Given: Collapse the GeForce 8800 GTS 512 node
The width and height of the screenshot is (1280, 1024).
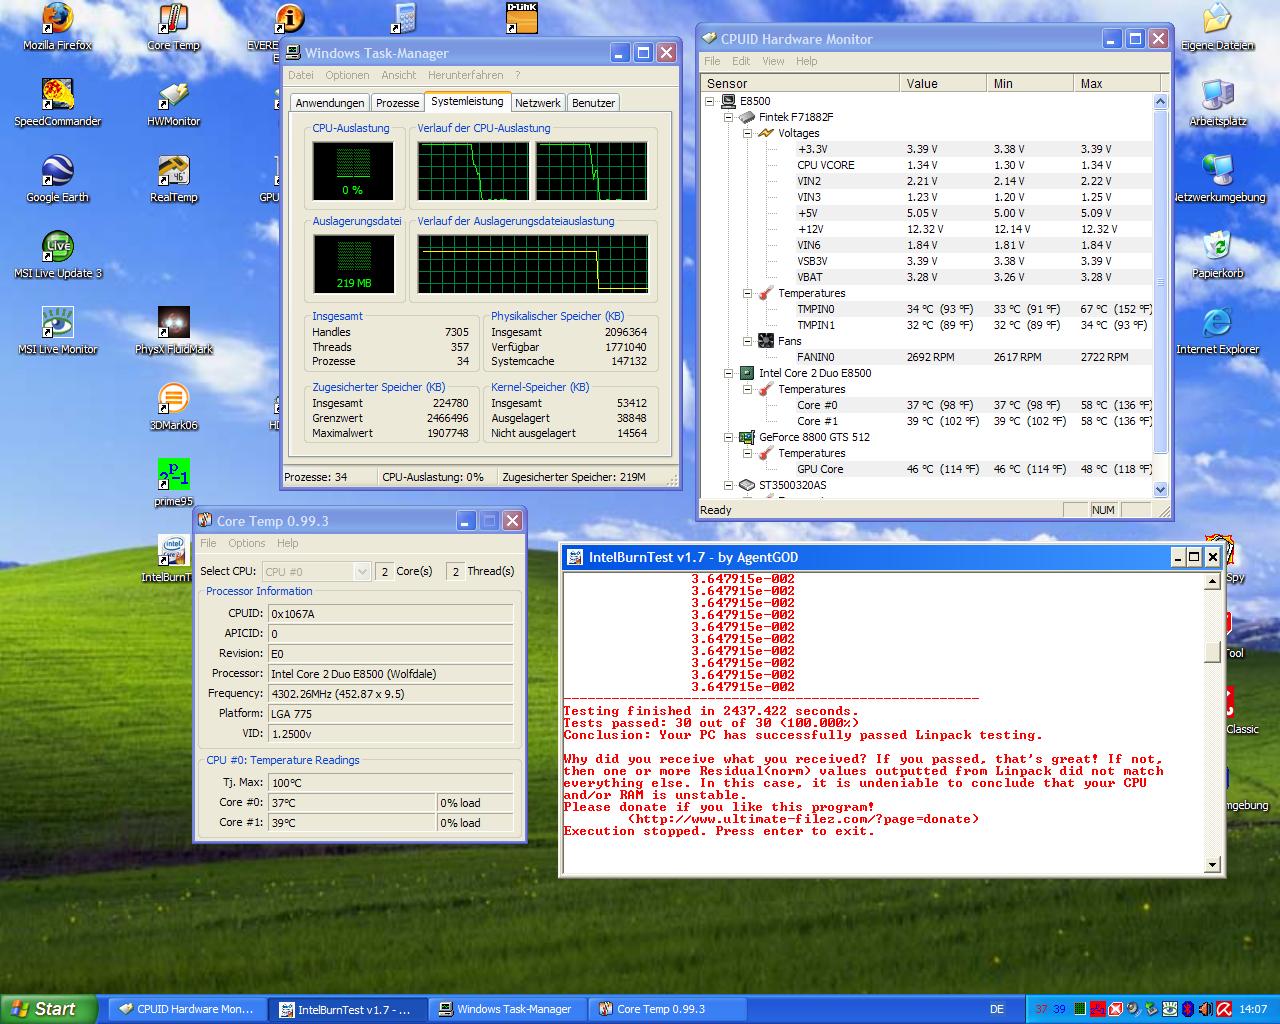Looking at the screenshot, I should tap(729, 437).
